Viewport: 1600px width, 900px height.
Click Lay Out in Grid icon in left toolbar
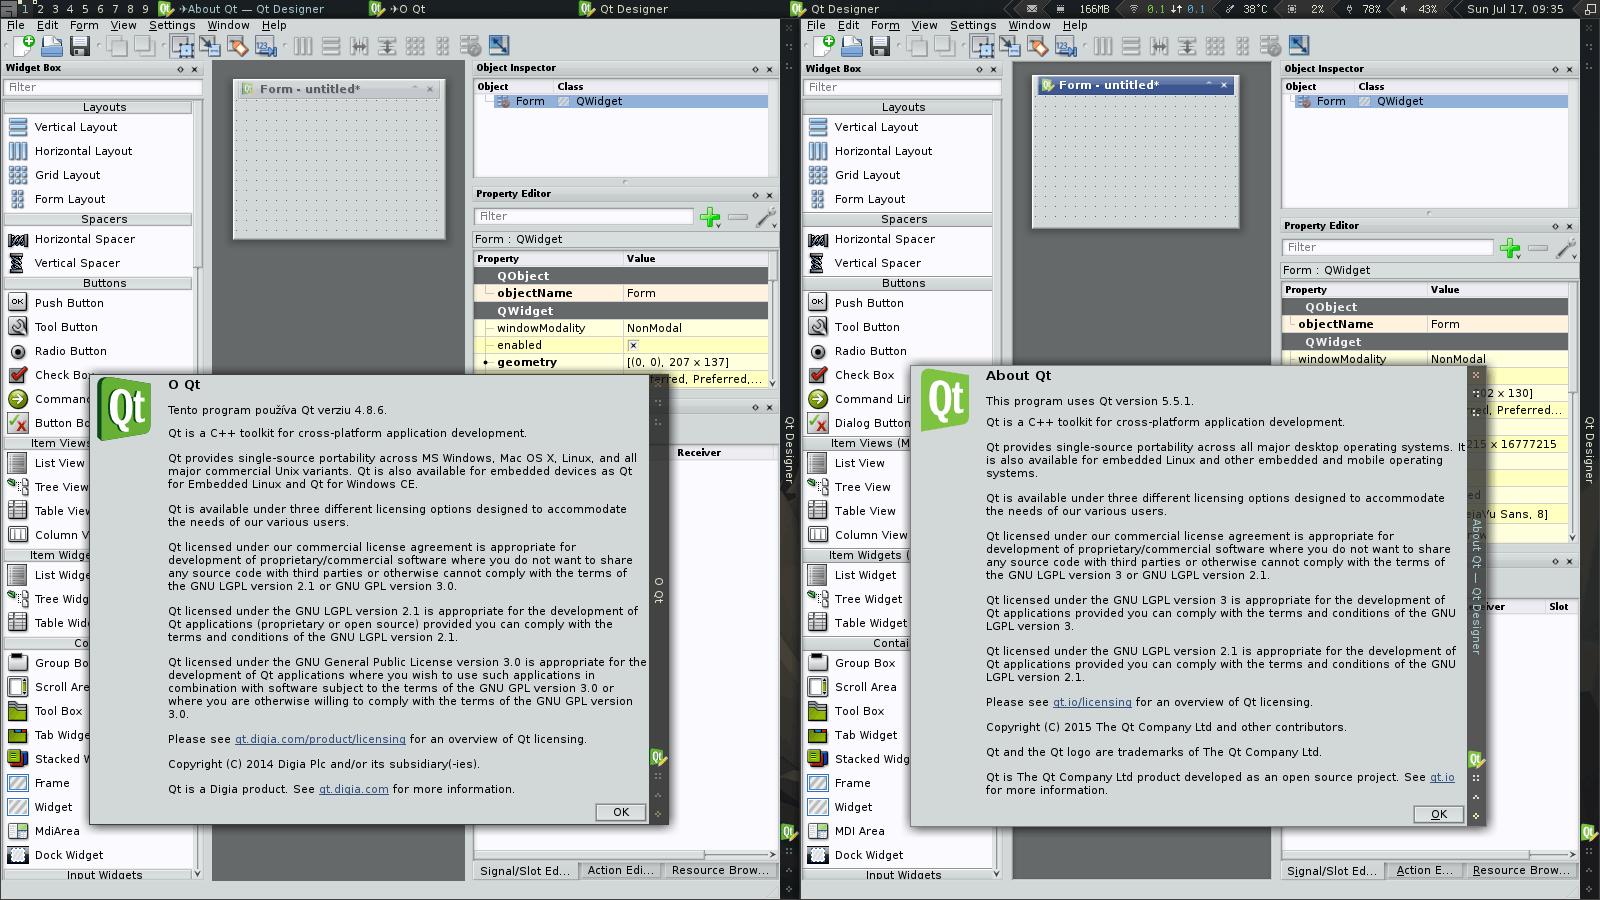[415, 45]
